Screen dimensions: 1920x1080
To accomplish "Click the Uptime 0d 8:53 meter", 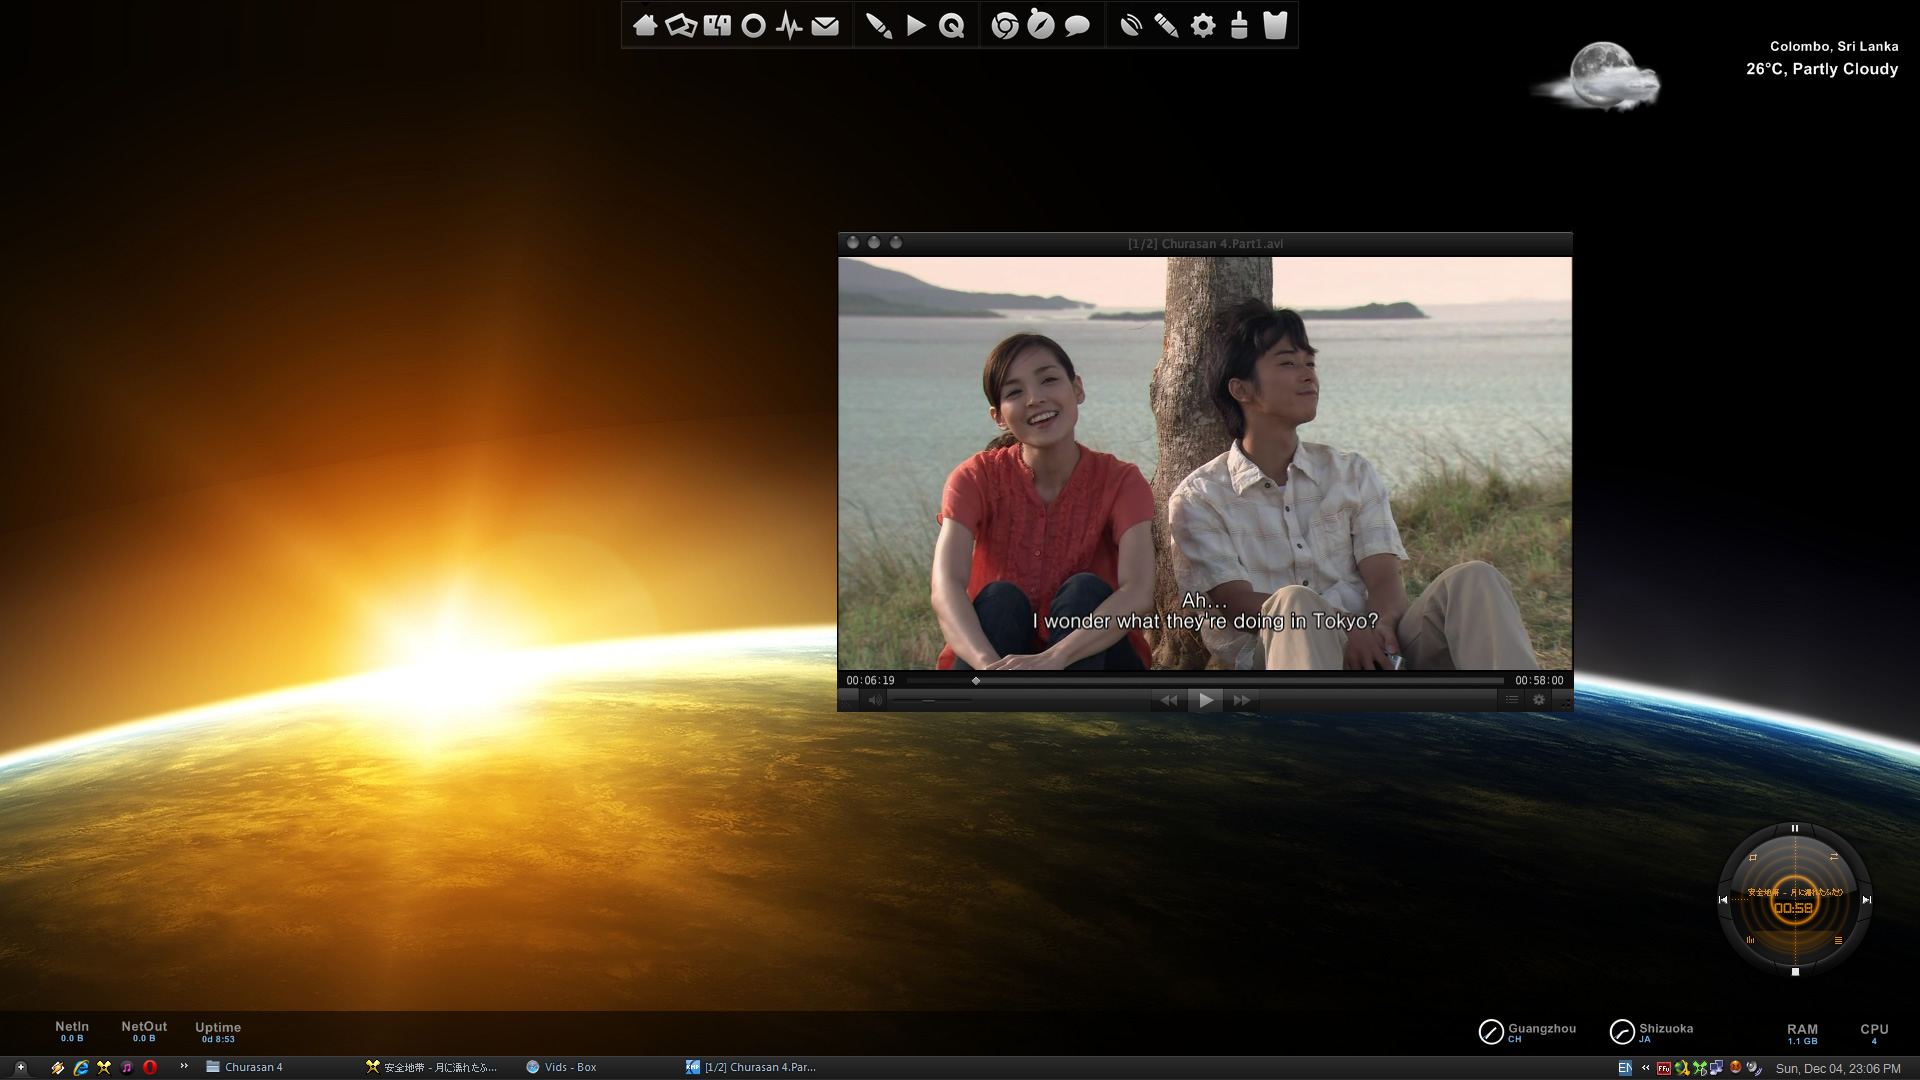I will click(x=218, y=1032).
